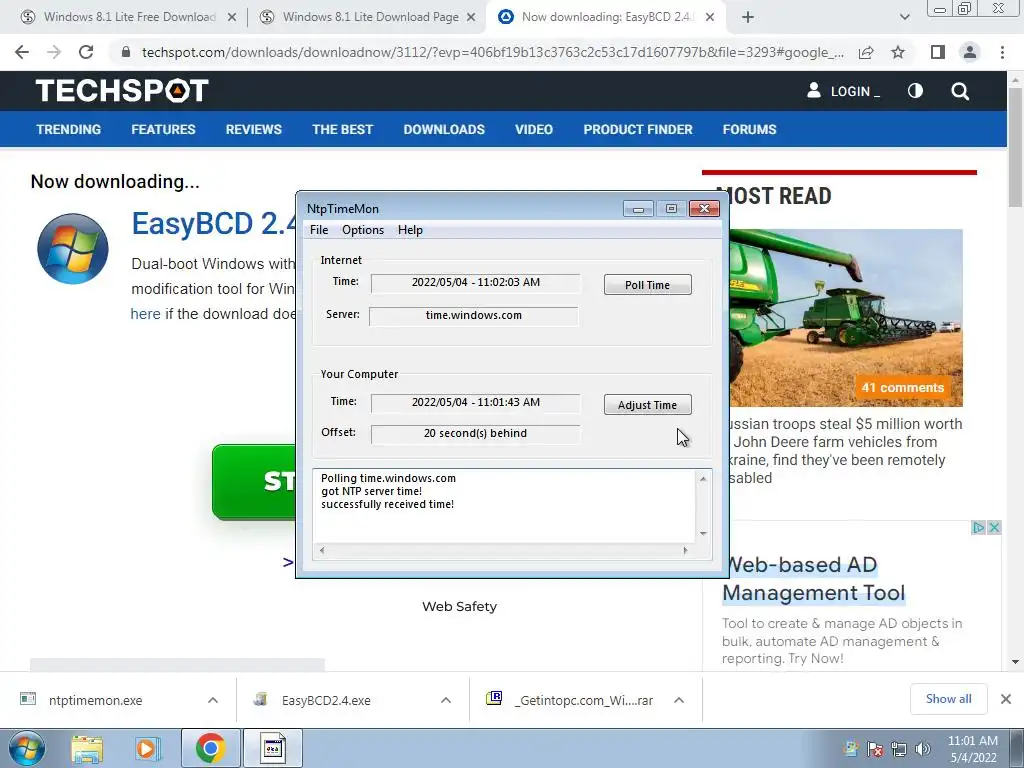The width and height of the screenshot is (1024, 768).
Task: Open the John Deere harvester article image
Action: click(846, 318)
